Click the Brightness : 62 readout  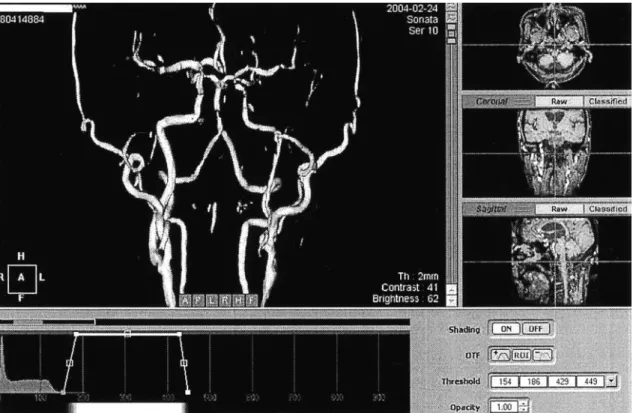[x=405, y=299]
